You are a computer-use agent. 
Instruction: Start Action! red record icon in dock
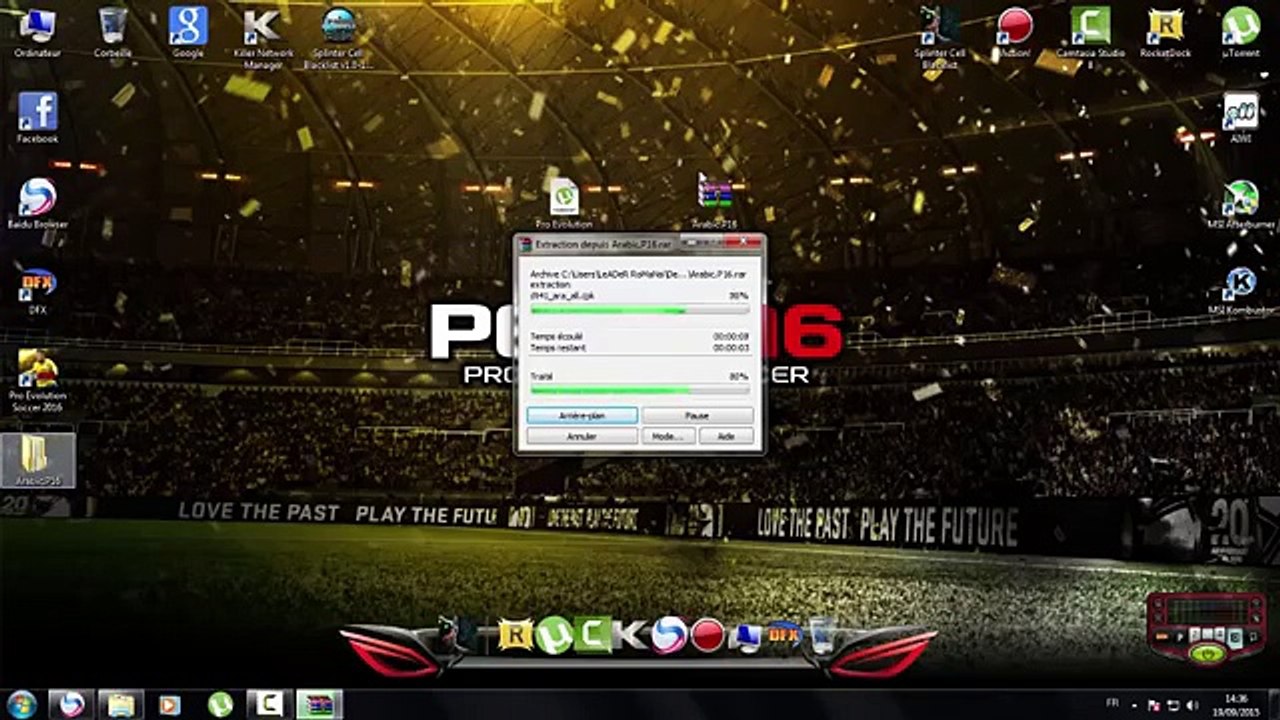pyautogui.click(x=708, y=635)
